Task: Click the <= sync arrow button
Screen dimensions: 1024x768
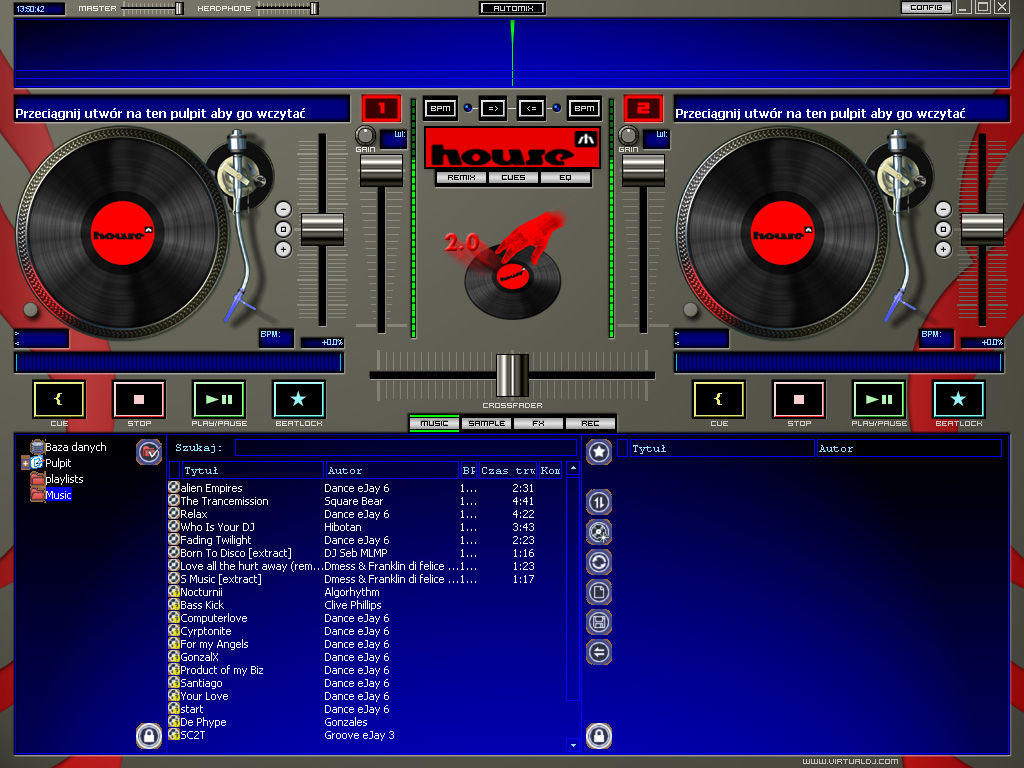Action: coord(532,108)
